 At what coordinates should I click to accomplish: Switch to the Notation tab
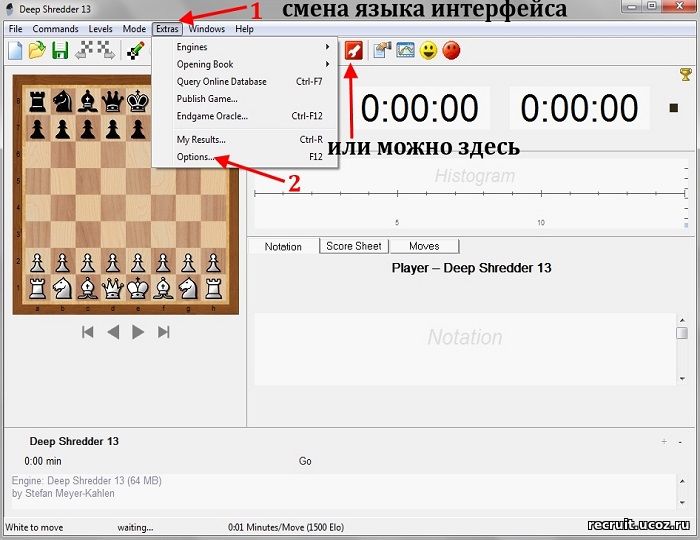283,247
